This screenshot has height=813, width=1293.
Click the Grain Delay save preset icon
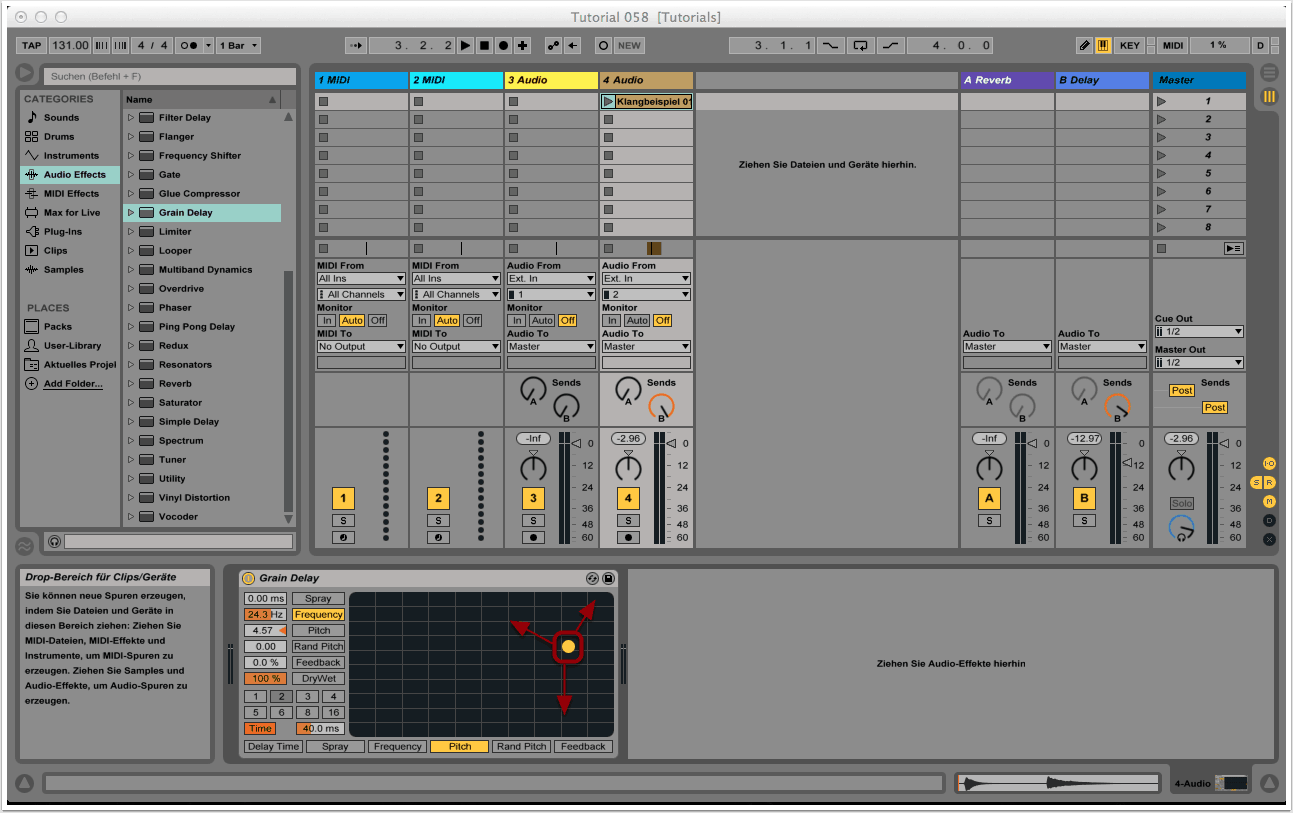coord(608,578)
